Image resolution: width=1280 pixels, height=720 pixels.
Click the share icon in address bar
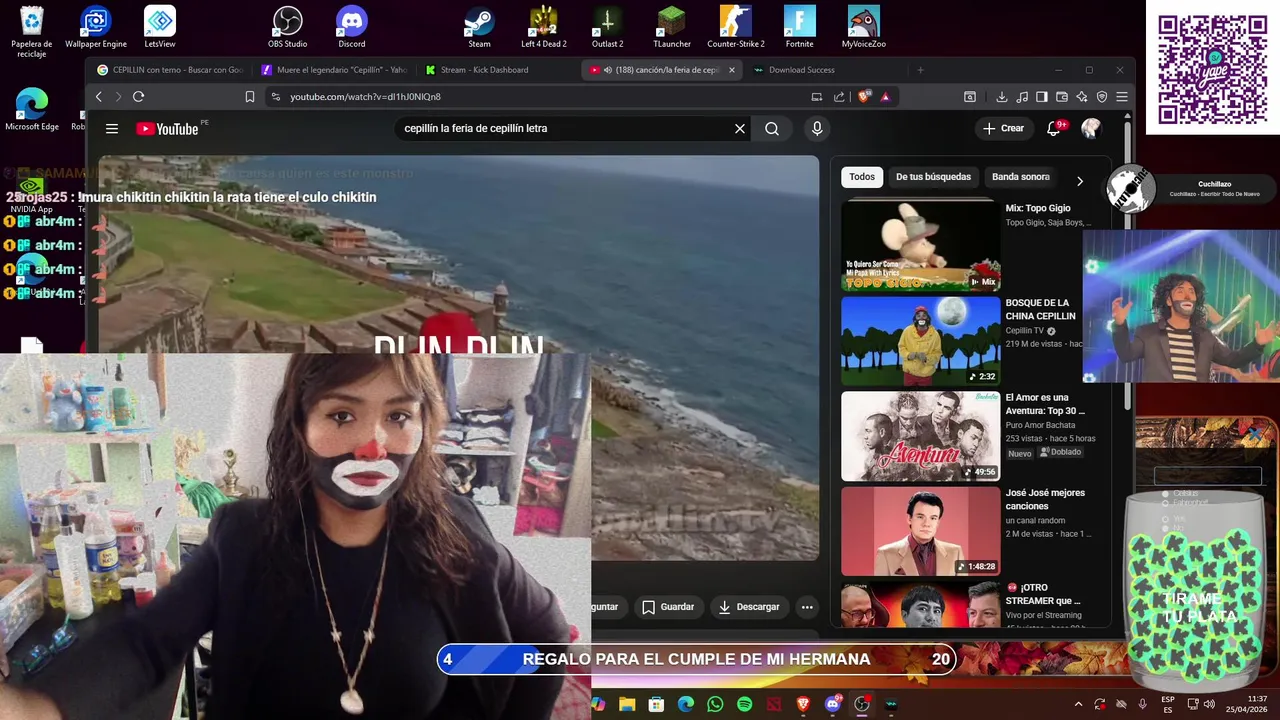click(x=839, y=97)
